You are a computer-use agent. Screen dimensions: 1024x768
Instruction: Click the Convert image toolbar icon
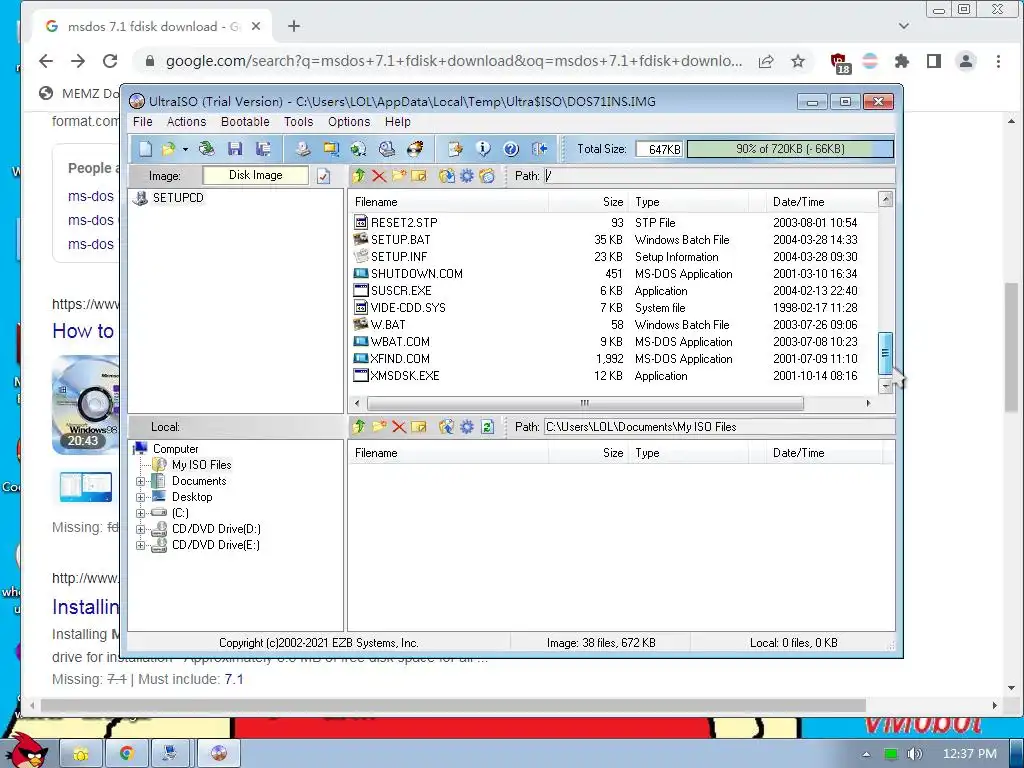click(x=359, y=149)
